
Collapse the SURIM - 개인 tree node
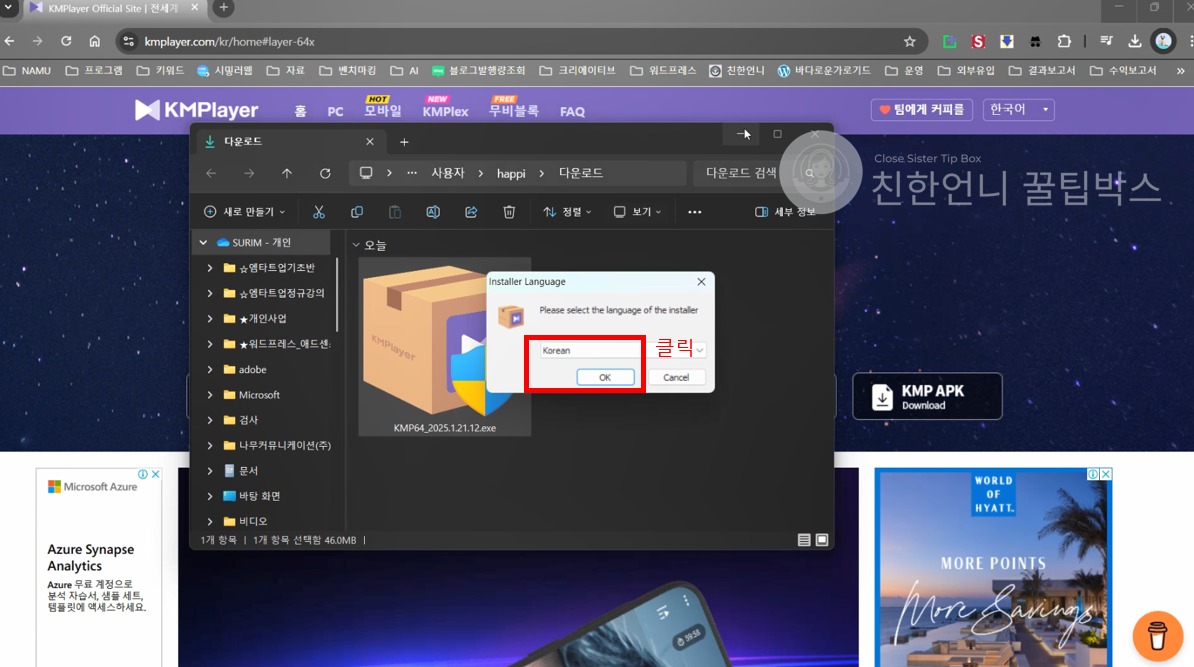pos(203,242)
